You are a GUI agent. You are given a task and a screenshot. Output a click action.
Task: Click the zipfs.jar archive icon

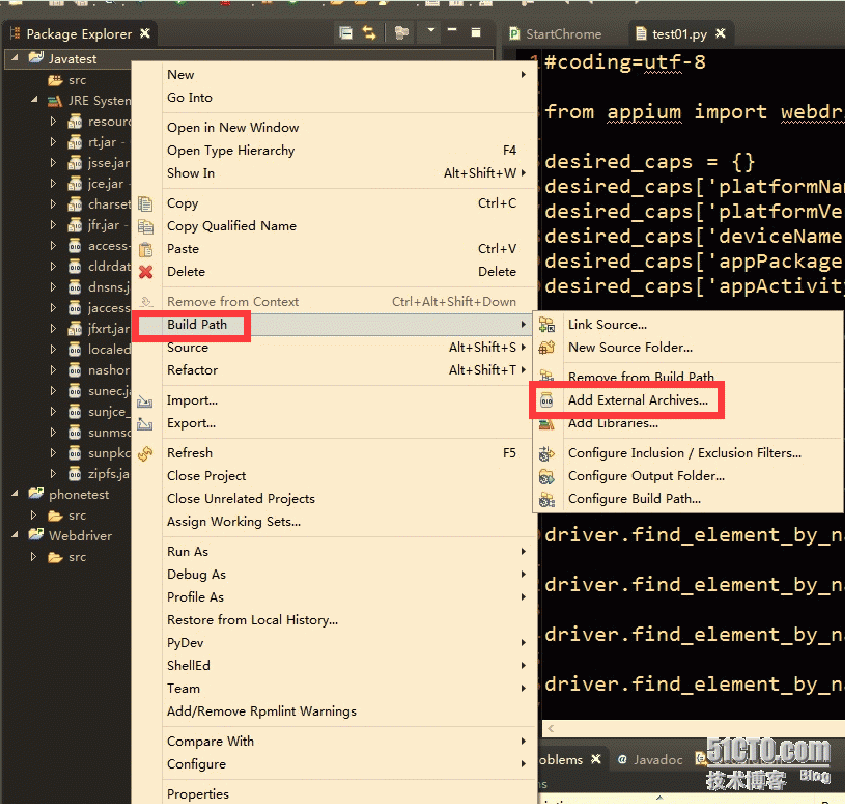click(x=75, y=474)
